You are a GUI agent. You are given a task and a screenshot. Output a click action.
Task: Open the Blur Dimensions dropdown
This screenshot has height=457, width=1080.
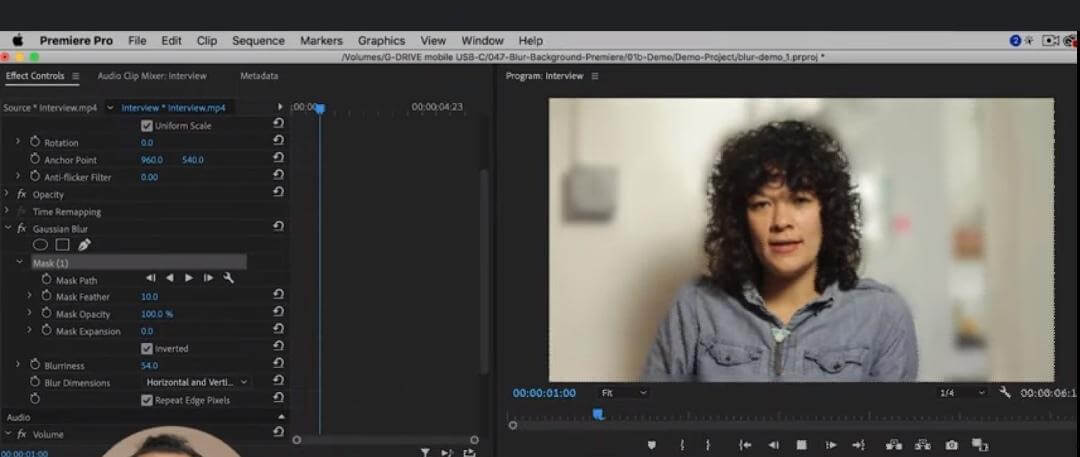tap(196, 382)
